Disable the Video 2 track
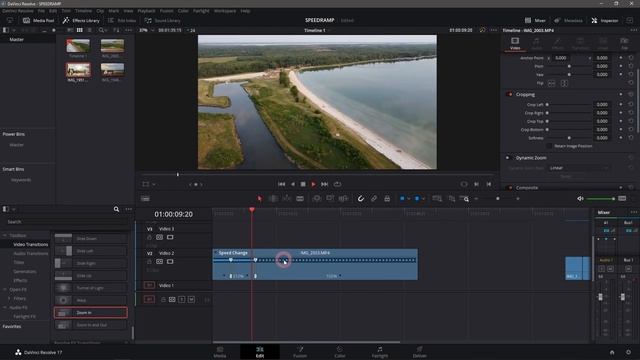The width and height of the screenshot is (640, 360). tap(170, 262)
